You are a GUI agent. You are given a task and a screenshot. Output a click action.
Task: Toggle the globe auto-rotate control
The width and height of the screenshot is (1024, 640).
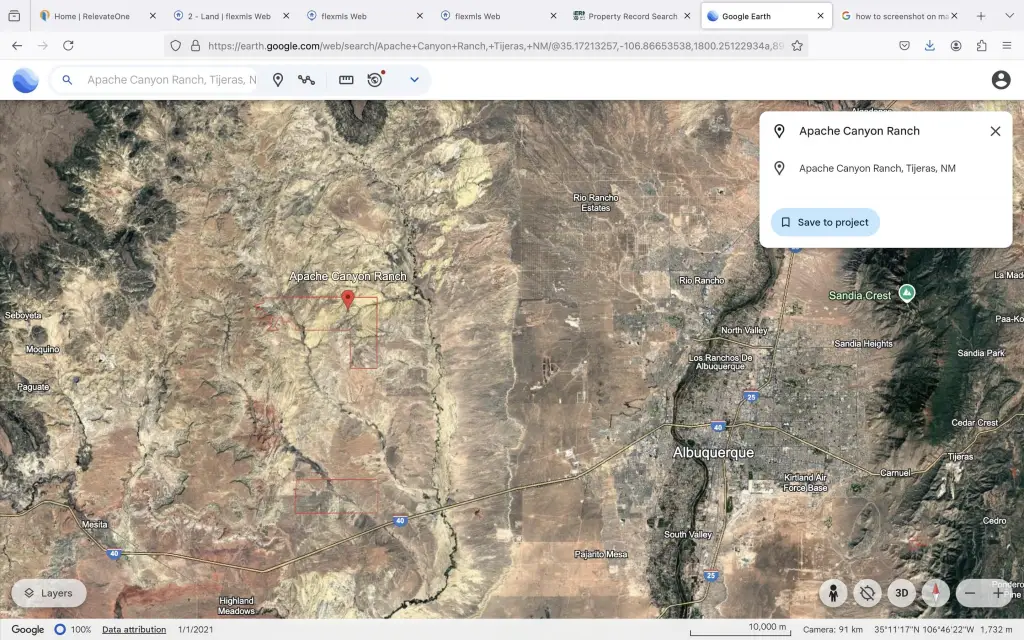click(x=867, y=593)
